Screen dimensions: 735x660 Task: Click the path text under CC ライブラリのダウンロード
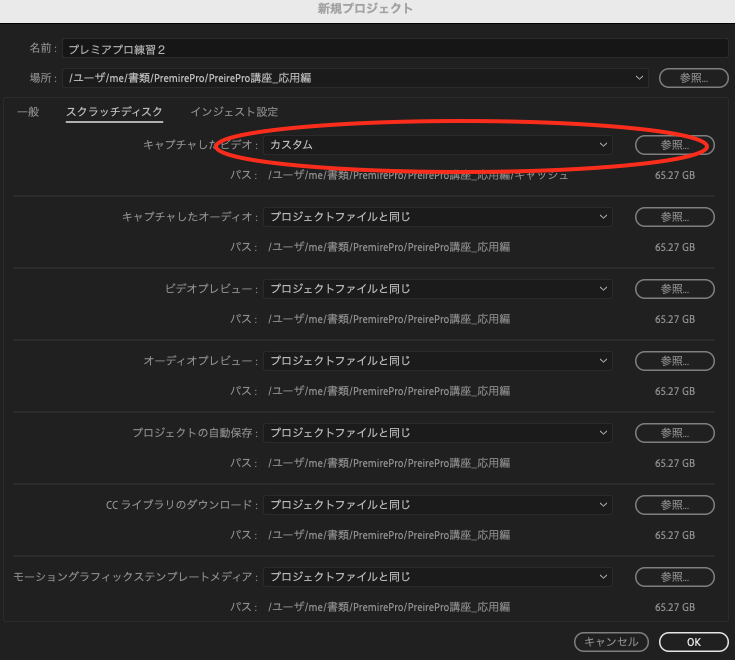point(389,535)
